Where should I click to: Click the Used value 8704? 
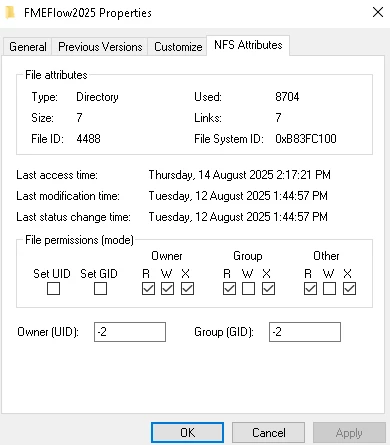coord(287,97)
